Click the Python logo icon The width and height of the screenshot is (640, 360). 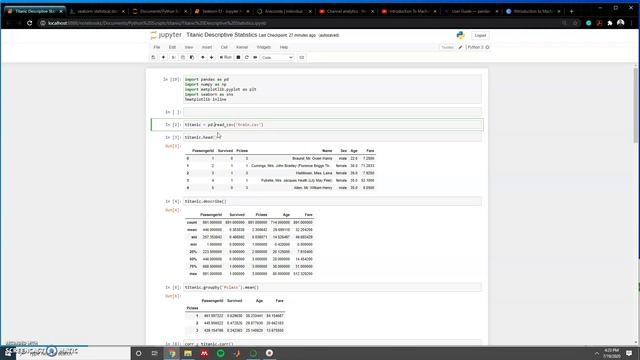(x=460, y=36)
